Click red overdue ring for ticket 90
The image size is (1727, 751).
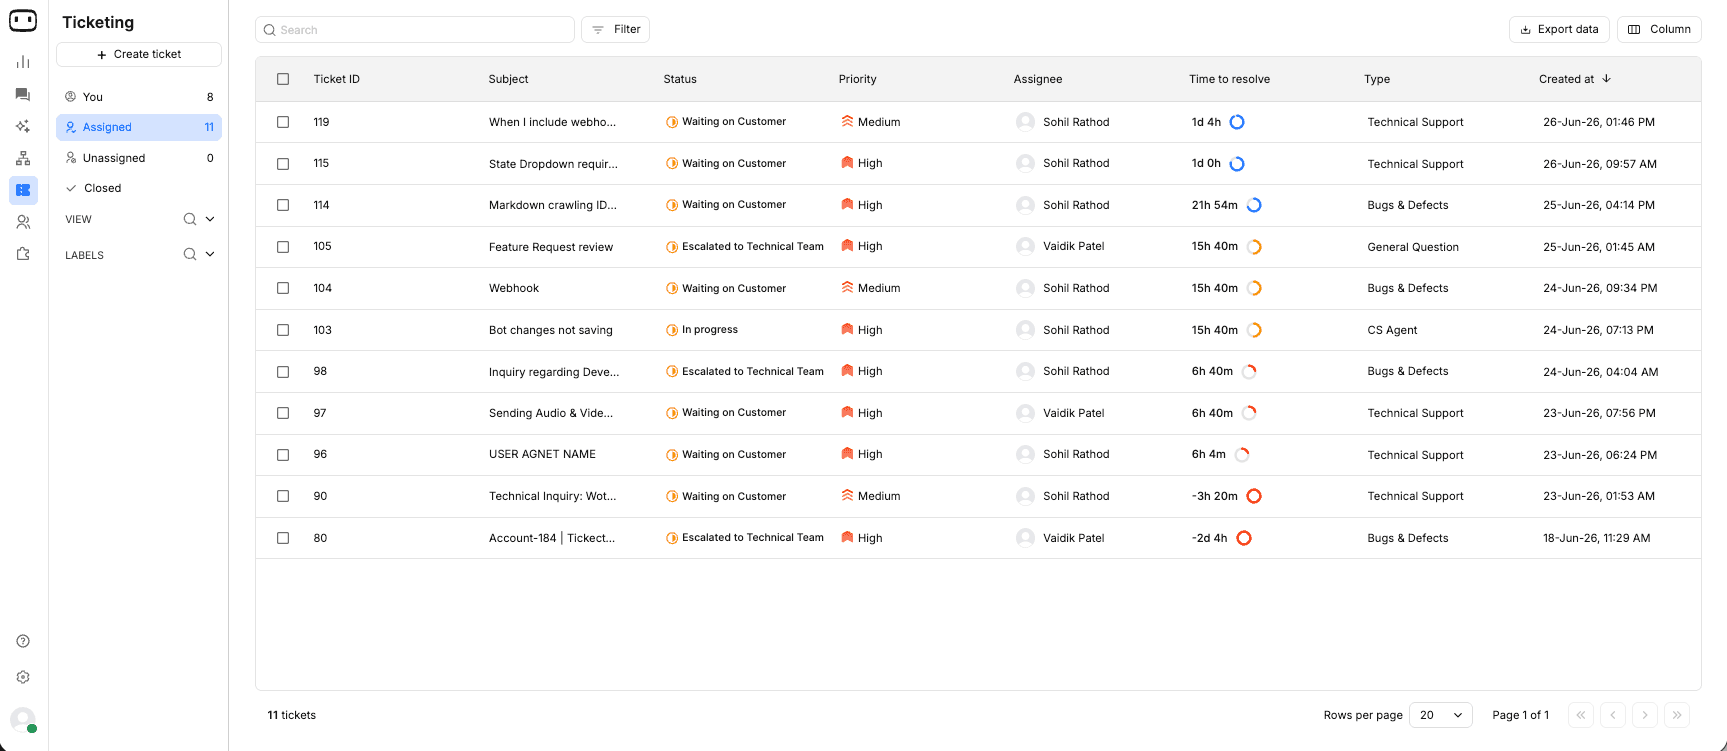[1254, 496]
